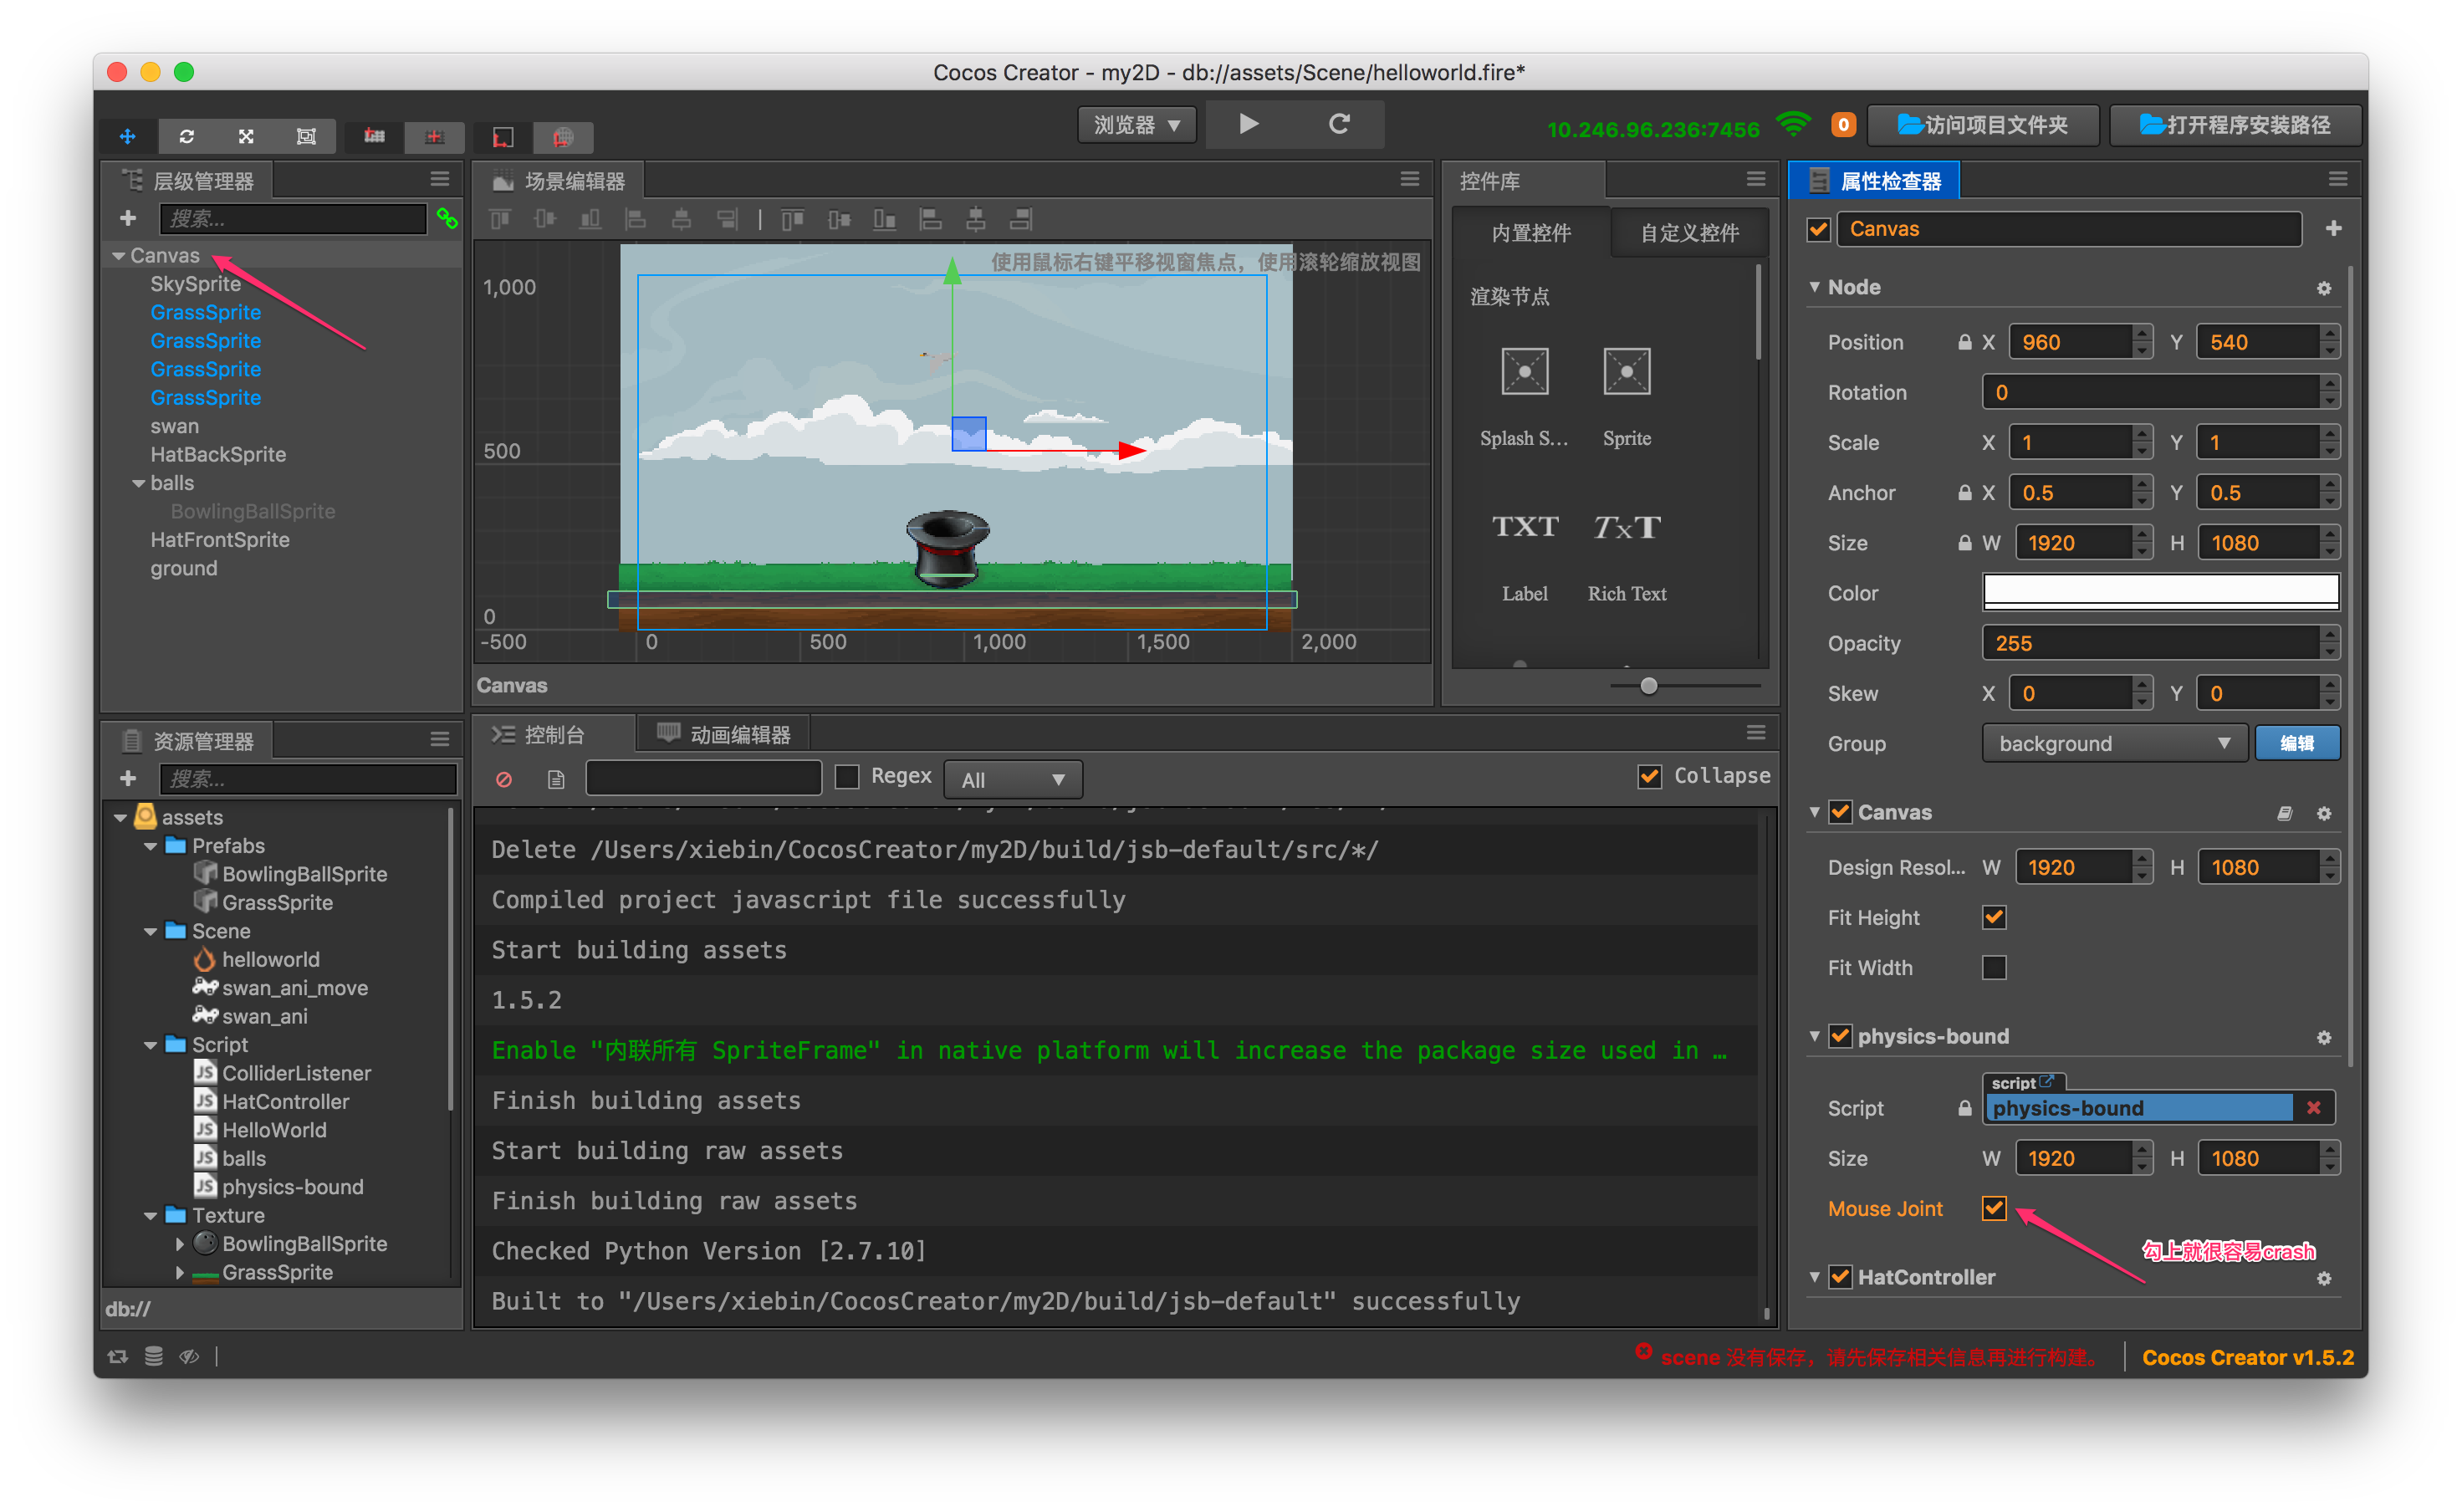Clear the console log
Viewport: 2462px width, 1512px height.
[504, 779]
